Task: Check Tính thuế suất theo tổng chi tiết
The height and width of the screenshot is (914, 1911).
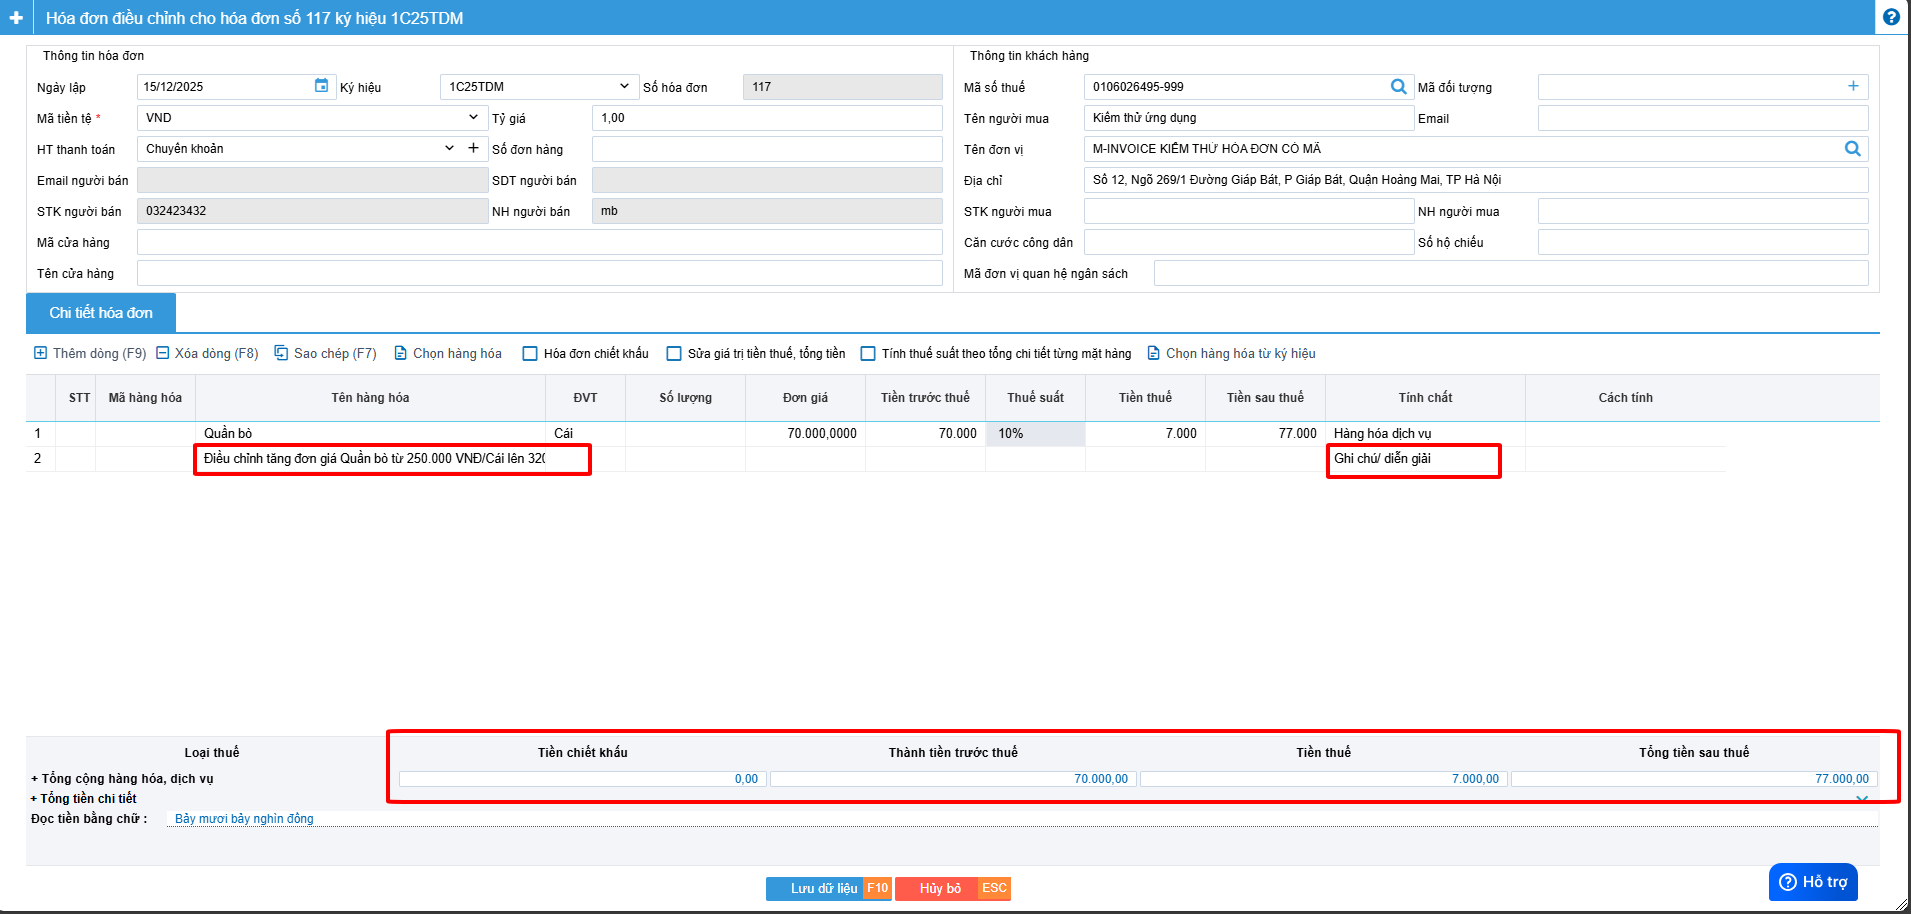Action: (x=868, y=354)
